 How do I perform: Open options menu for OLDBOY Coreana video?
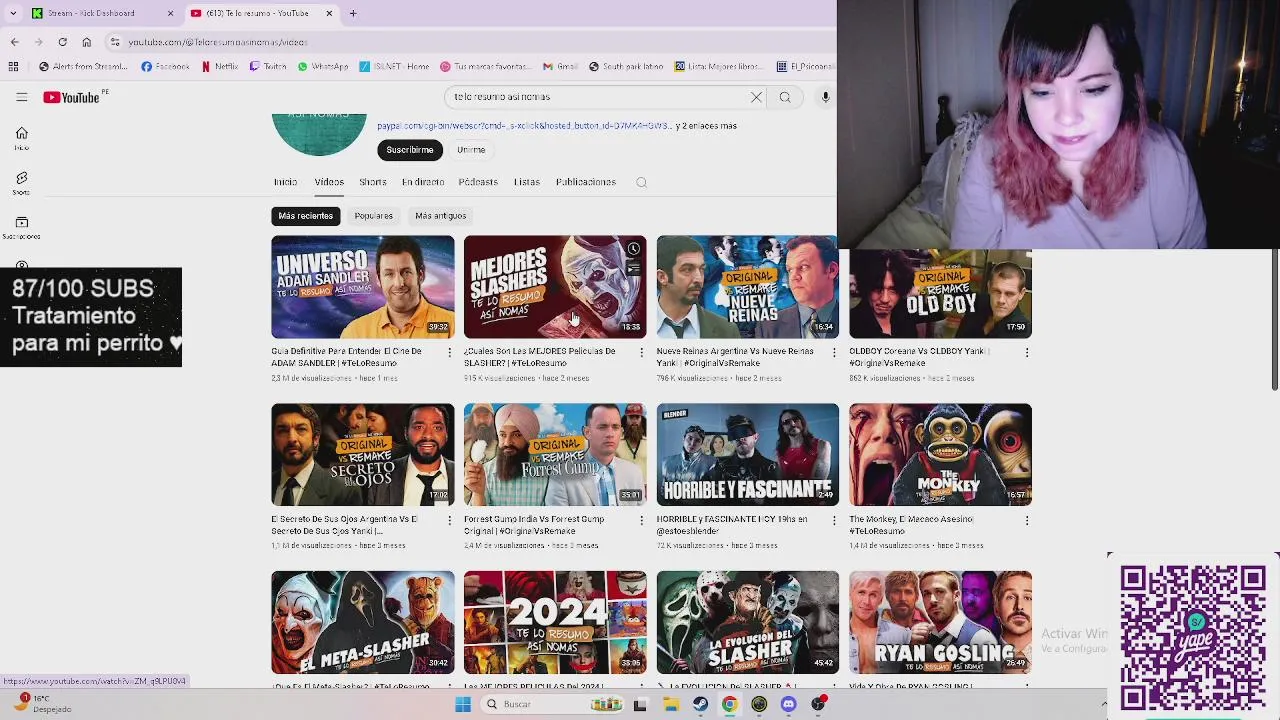(x=1027, y=352)
